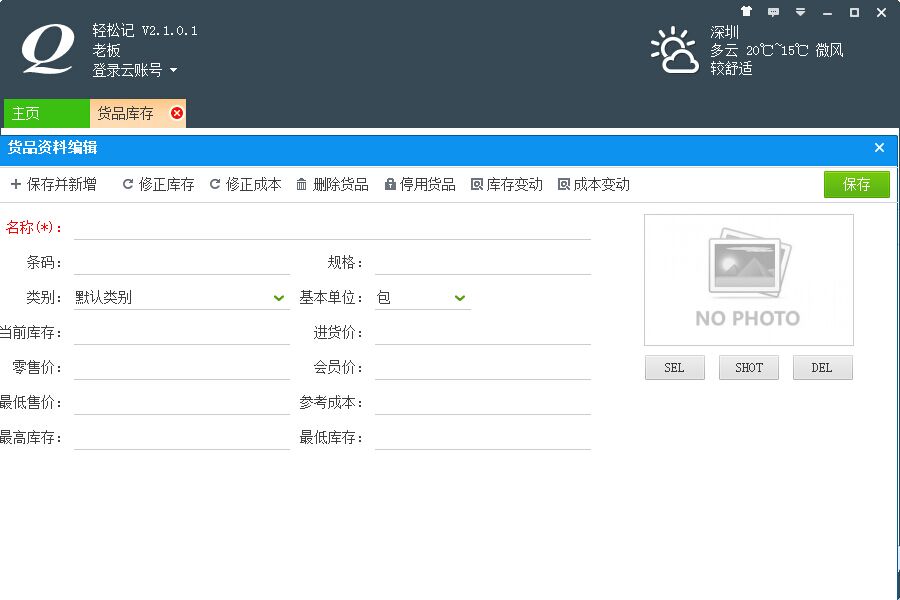Viewport: 900px width, 600px height.
Task: Focus the 最低售价 input field
Action: [x=182, y=402]
